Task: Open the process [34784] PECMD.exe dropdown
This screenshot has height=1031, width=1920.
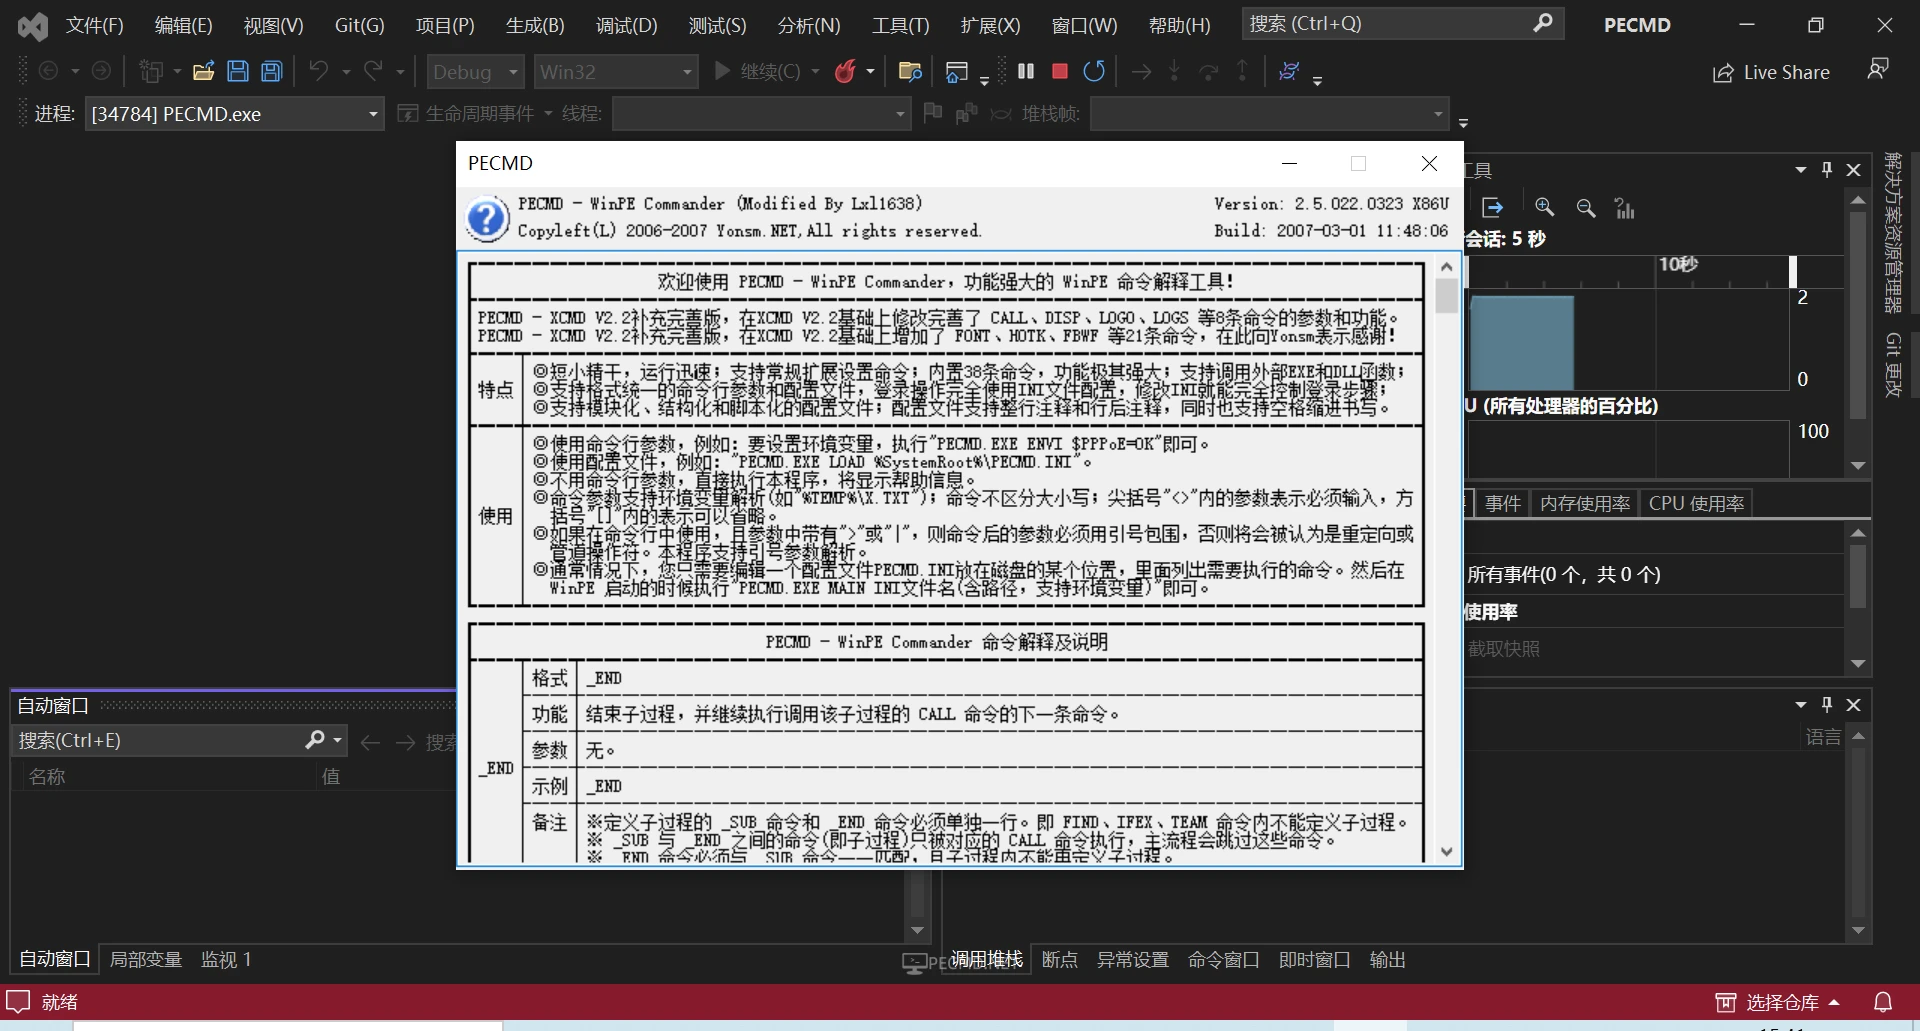Action: click(x=234, y=114)
